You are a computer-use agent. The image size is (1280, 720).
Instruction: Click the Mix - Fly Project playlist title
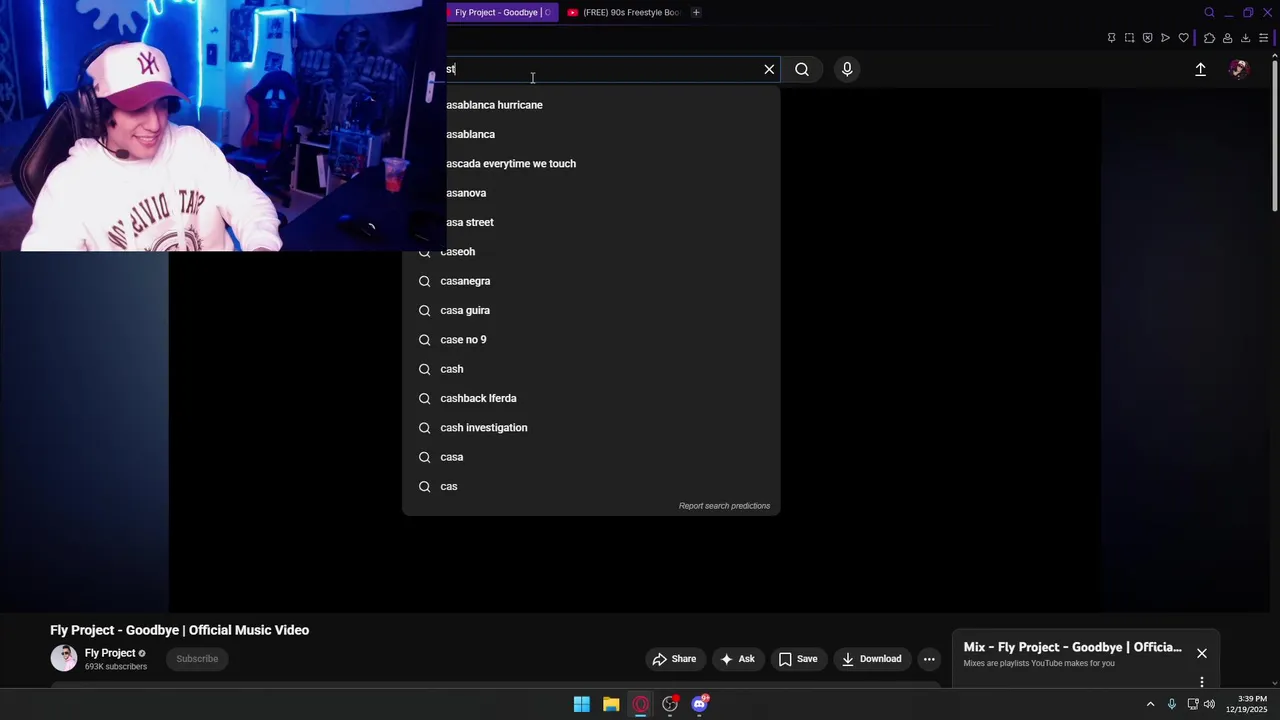click(1072, 647)
